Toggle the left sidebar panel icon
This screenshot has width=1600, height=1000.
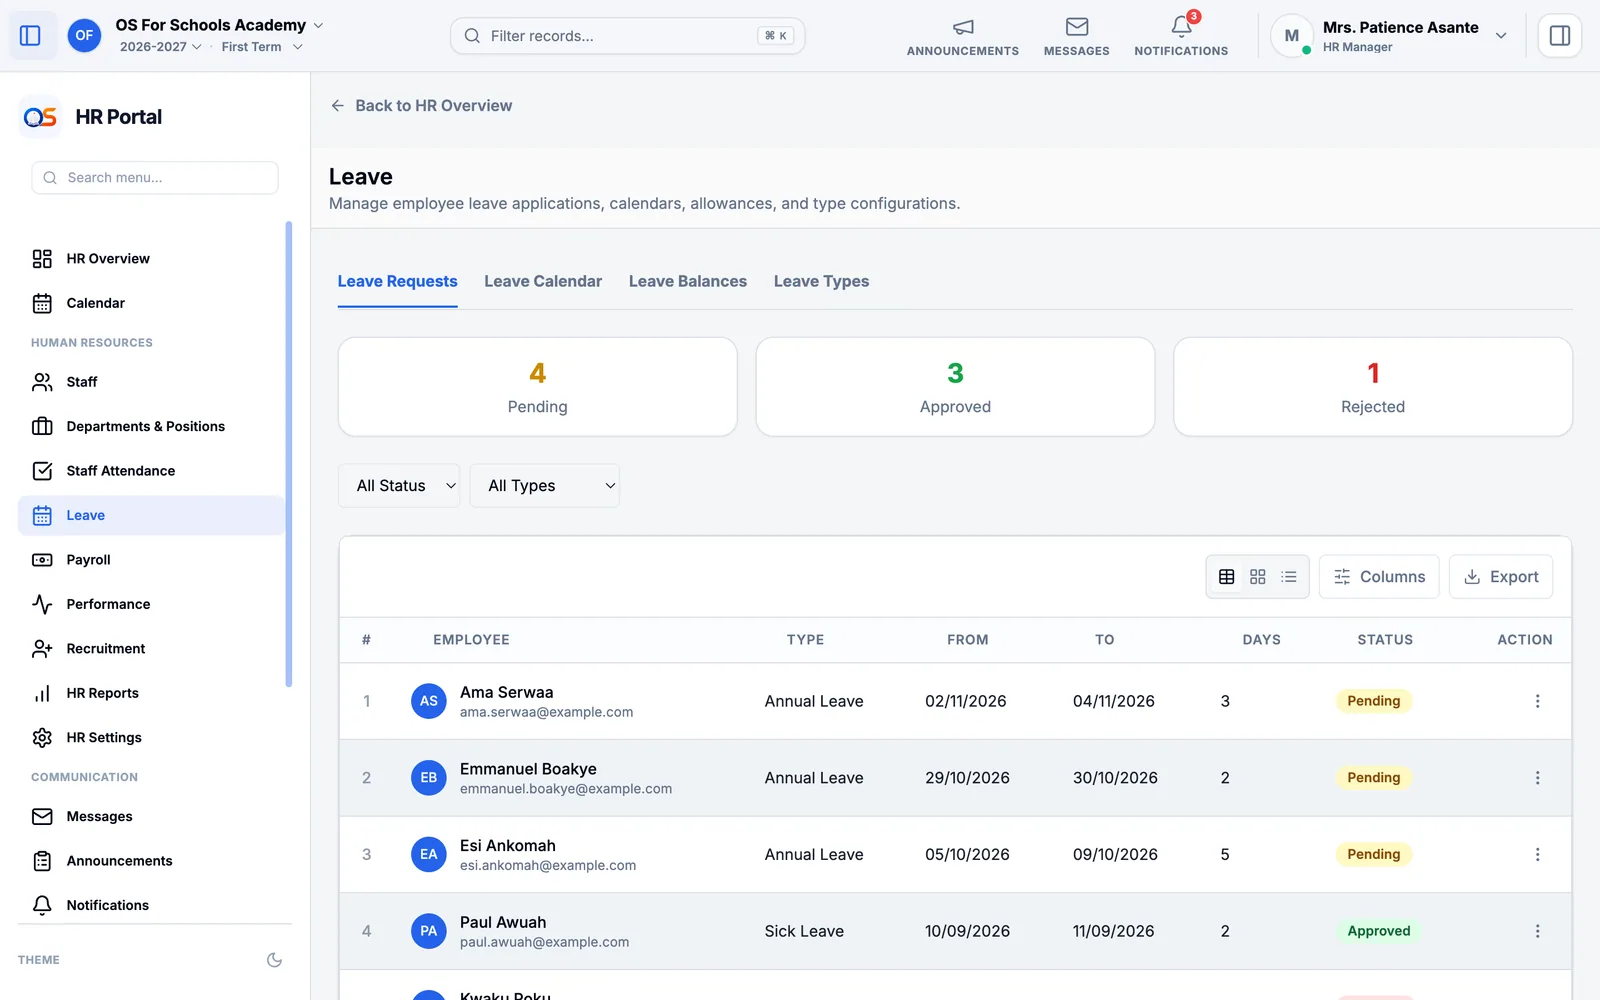[30, 36]
